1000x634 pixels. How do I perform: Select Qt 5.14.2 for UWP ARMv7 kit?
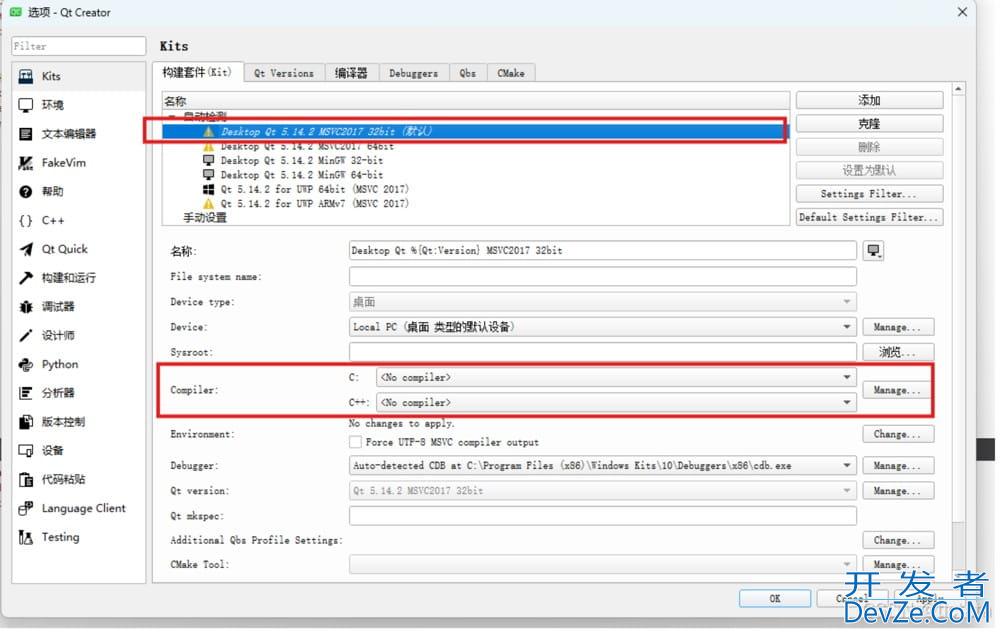point(314,204)
